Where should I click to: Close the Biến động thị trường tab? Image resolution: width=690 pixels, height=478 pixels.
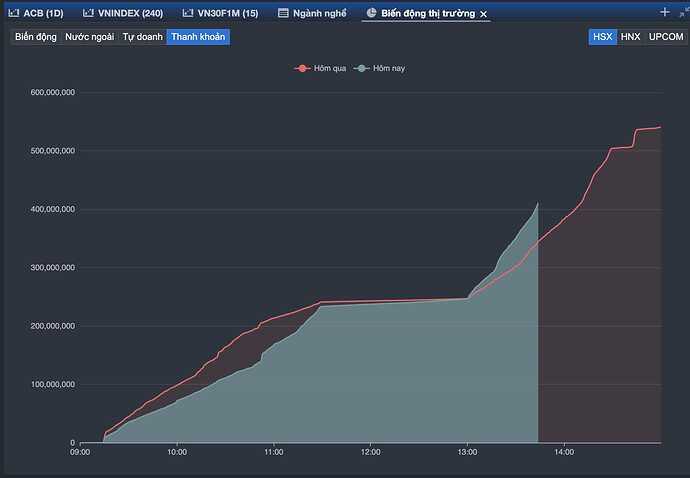point(484,14)
